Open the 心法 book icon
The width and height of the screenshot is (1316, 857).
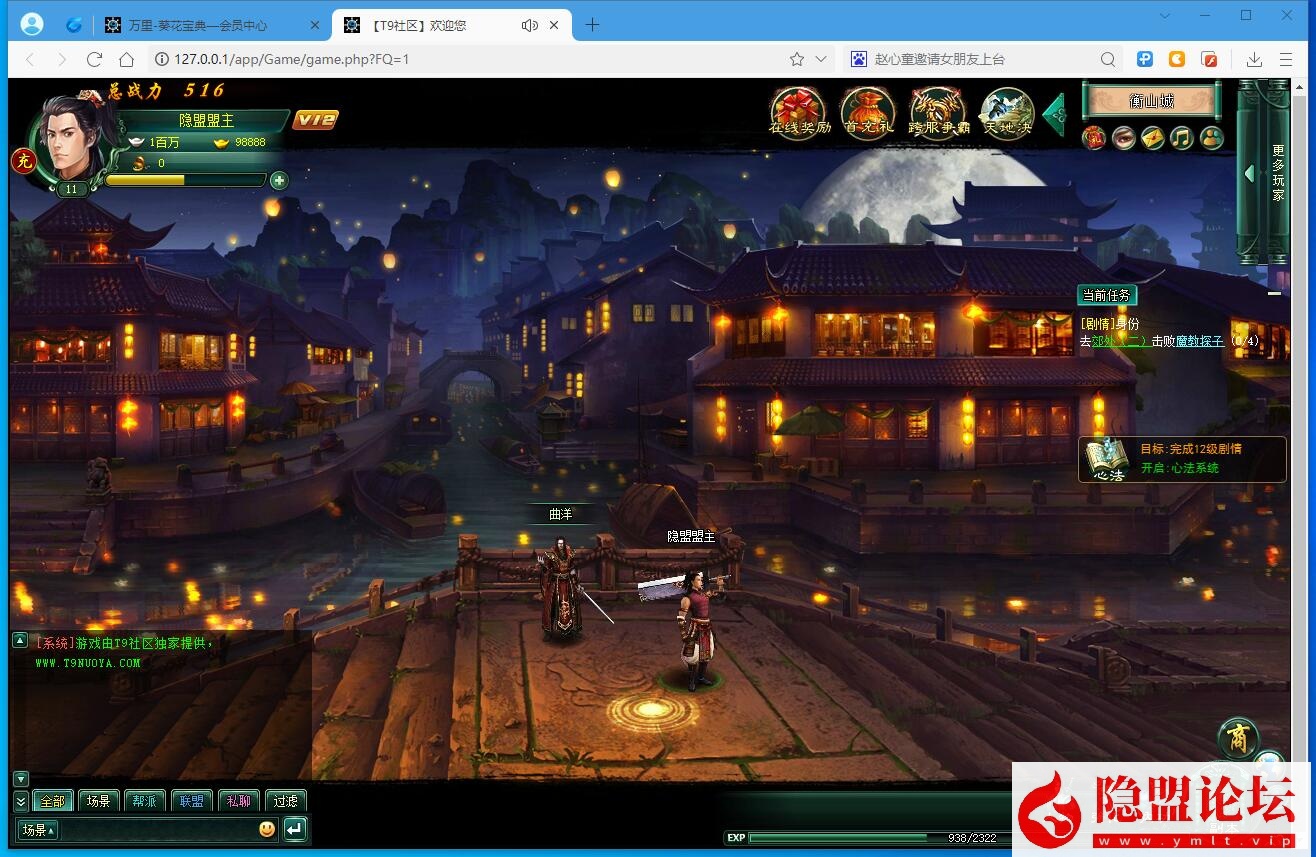[1106, 460]
